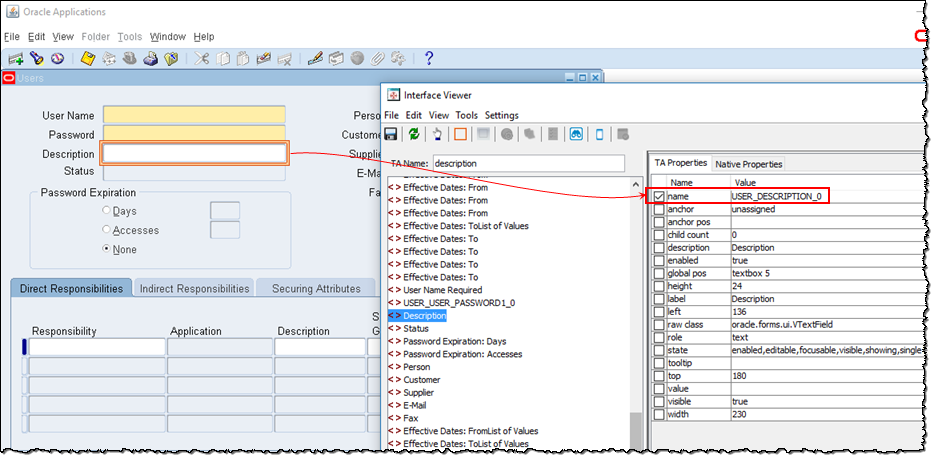Click the User Name input field
The width and height of the screenshot is (935, 460).
tap(194, 115)
